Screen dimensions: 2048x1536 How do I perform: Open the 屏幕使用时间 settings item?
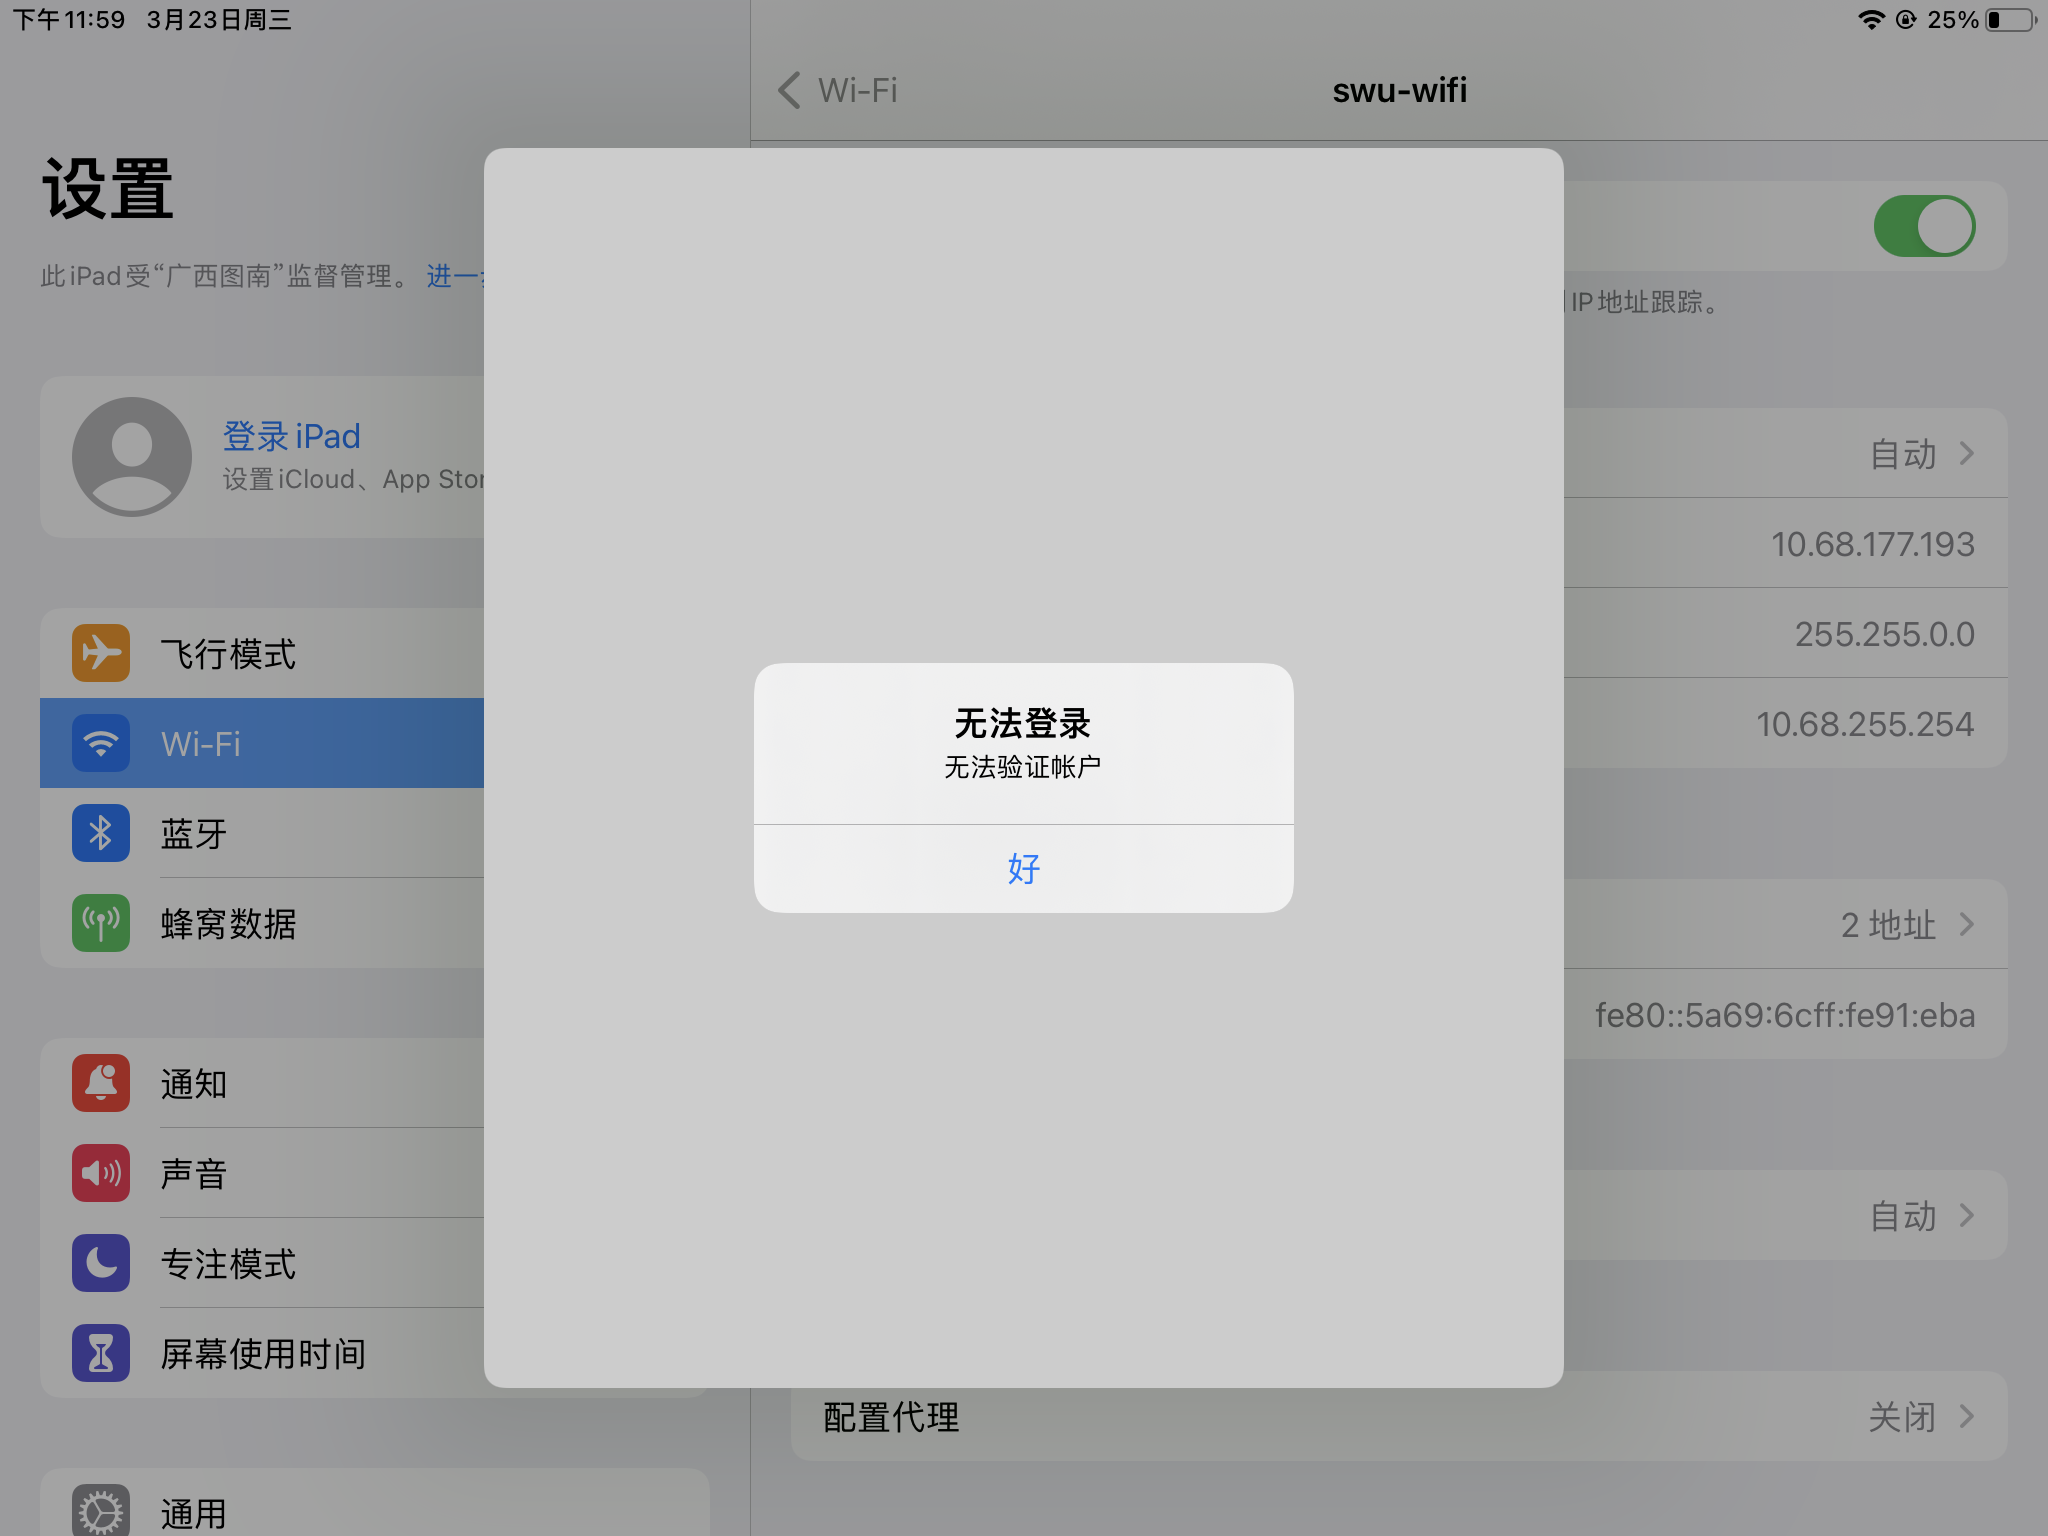(264, 1354)
